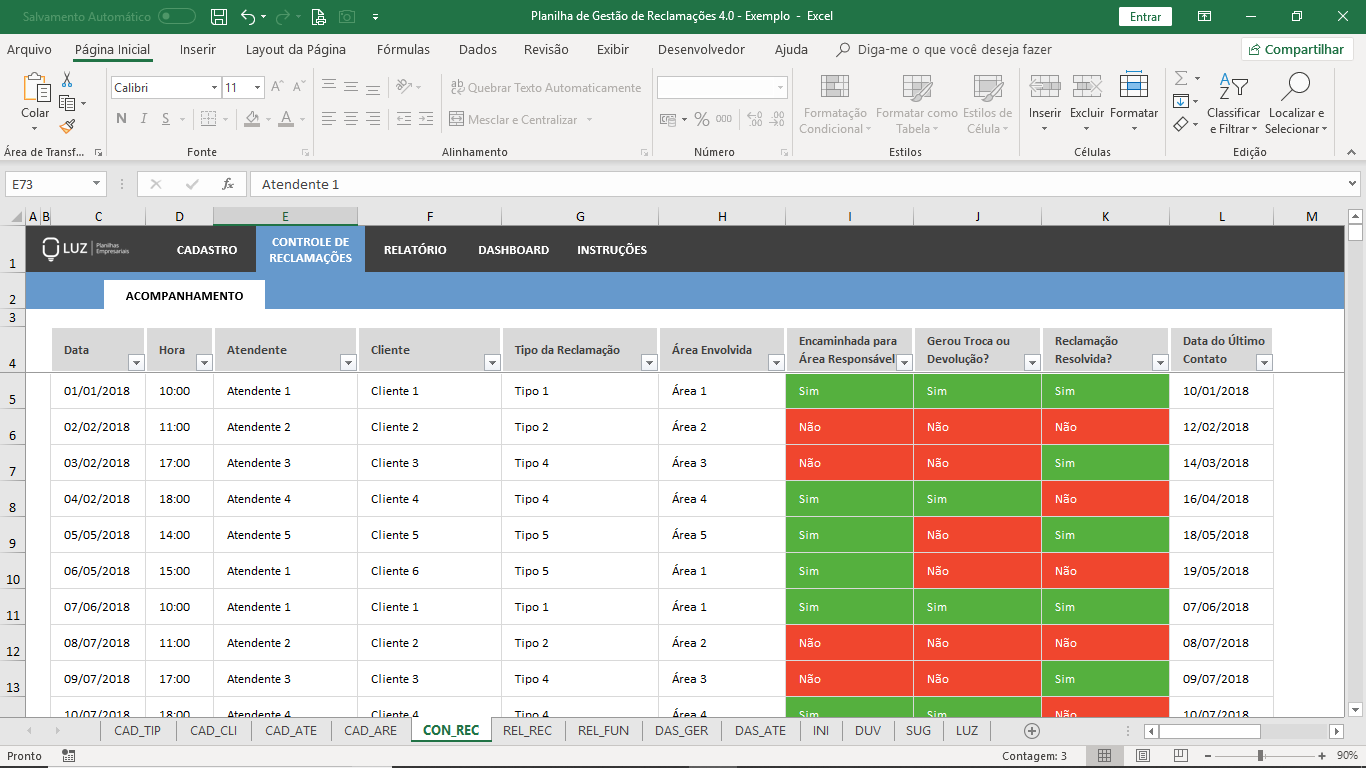
Task: Click the Insert Function fx icon
Action: point(228,184)
